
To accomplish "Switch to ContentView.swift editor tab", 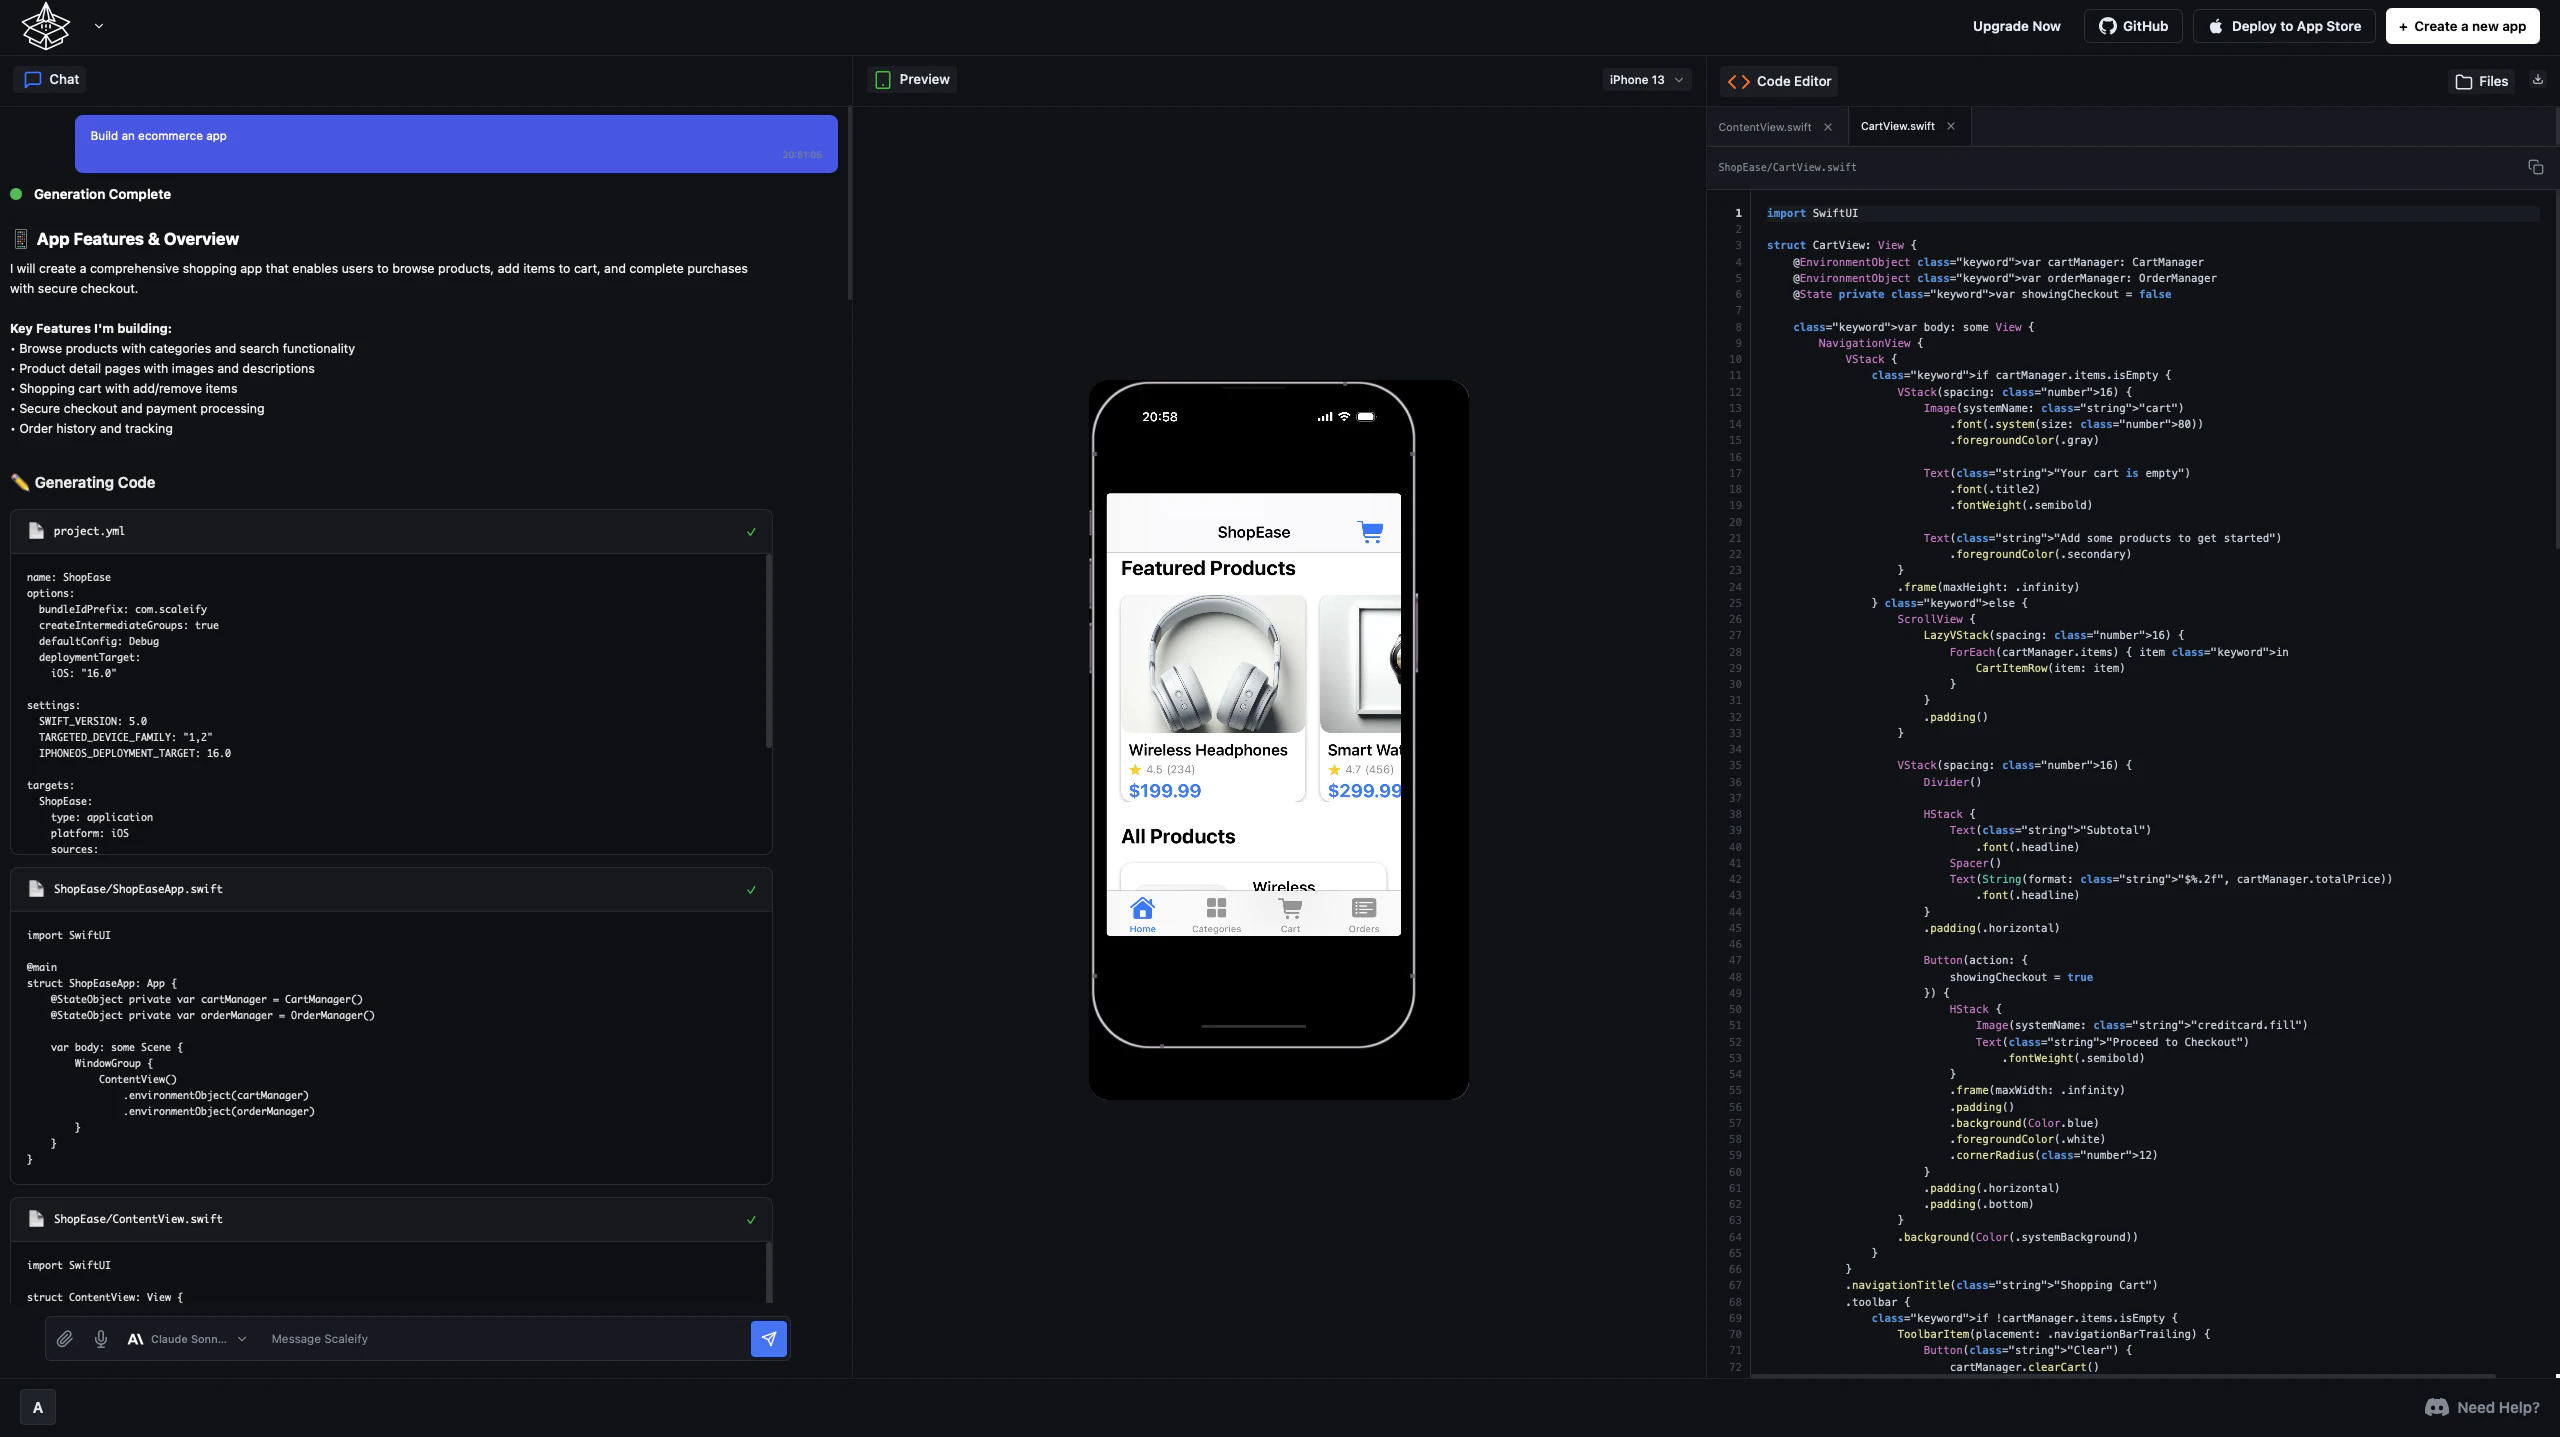I will tap(1764, 127).
